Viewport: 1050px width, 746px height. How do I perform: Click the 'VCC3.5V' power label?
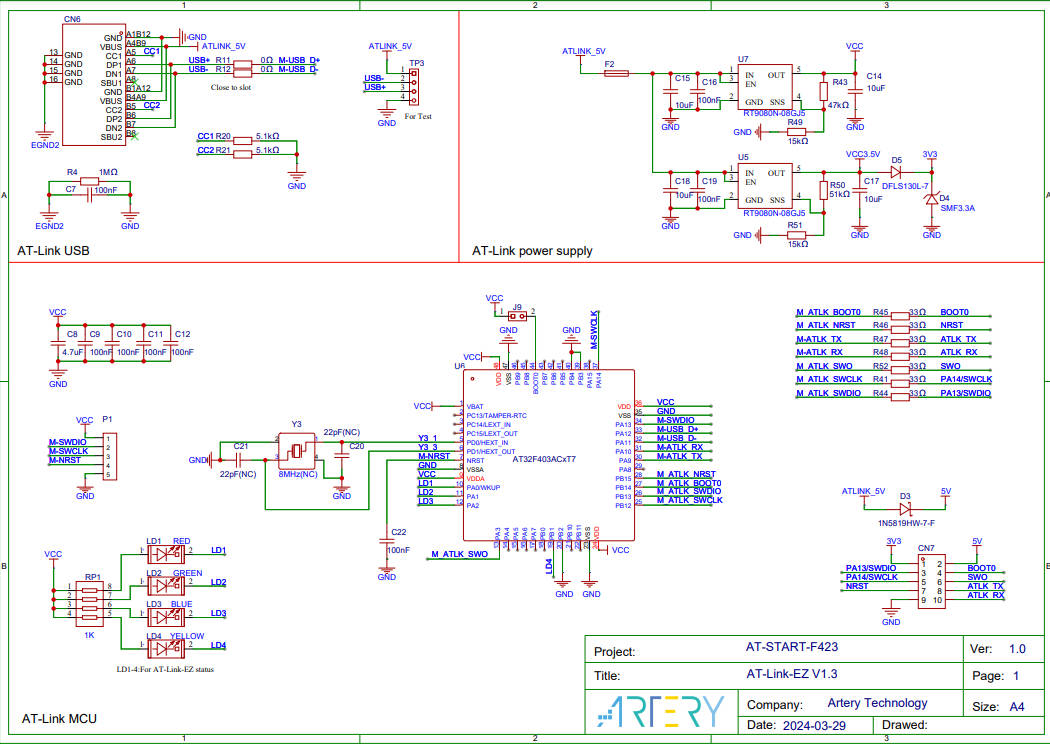[863, 155]
